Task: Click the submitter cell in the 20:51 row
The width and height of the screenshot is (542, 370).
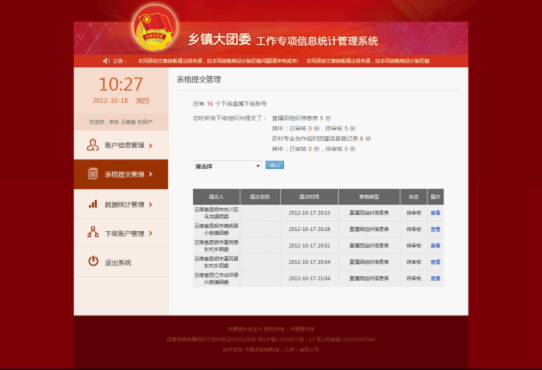Action: click(x=216, y=246)
